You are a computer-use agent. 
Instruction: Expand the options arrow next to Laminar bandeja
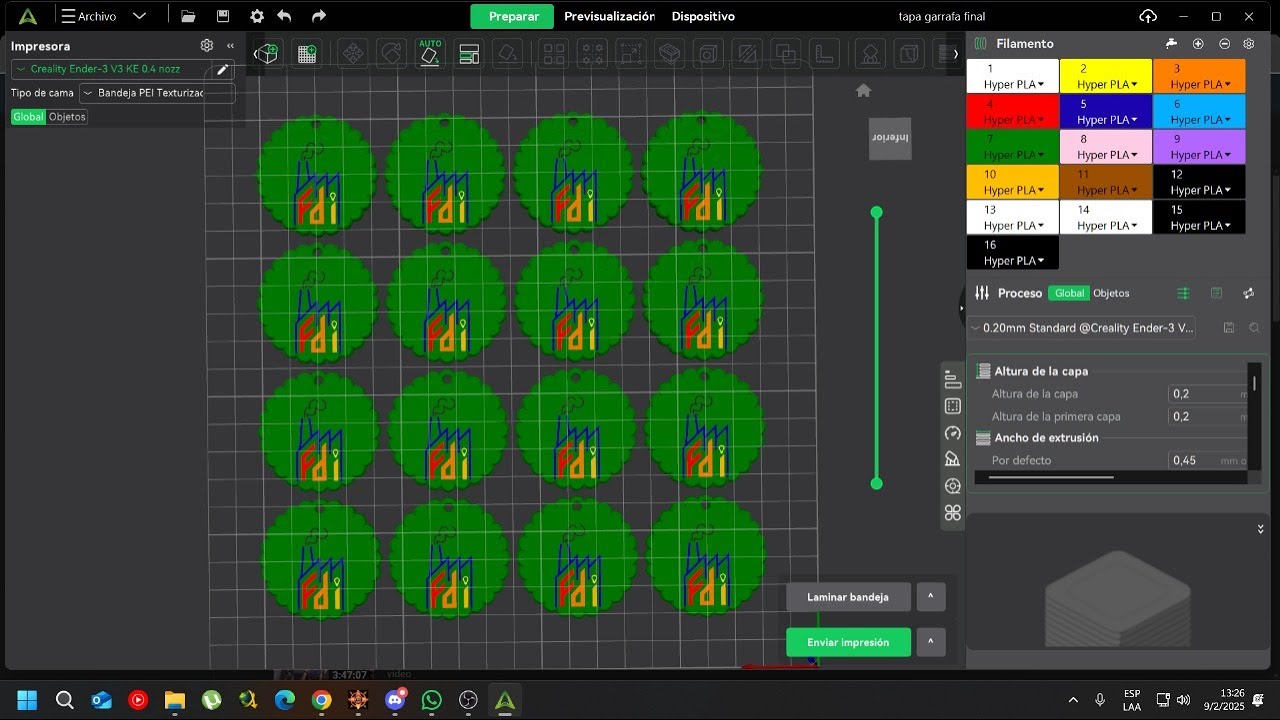[x=930, y=597]
